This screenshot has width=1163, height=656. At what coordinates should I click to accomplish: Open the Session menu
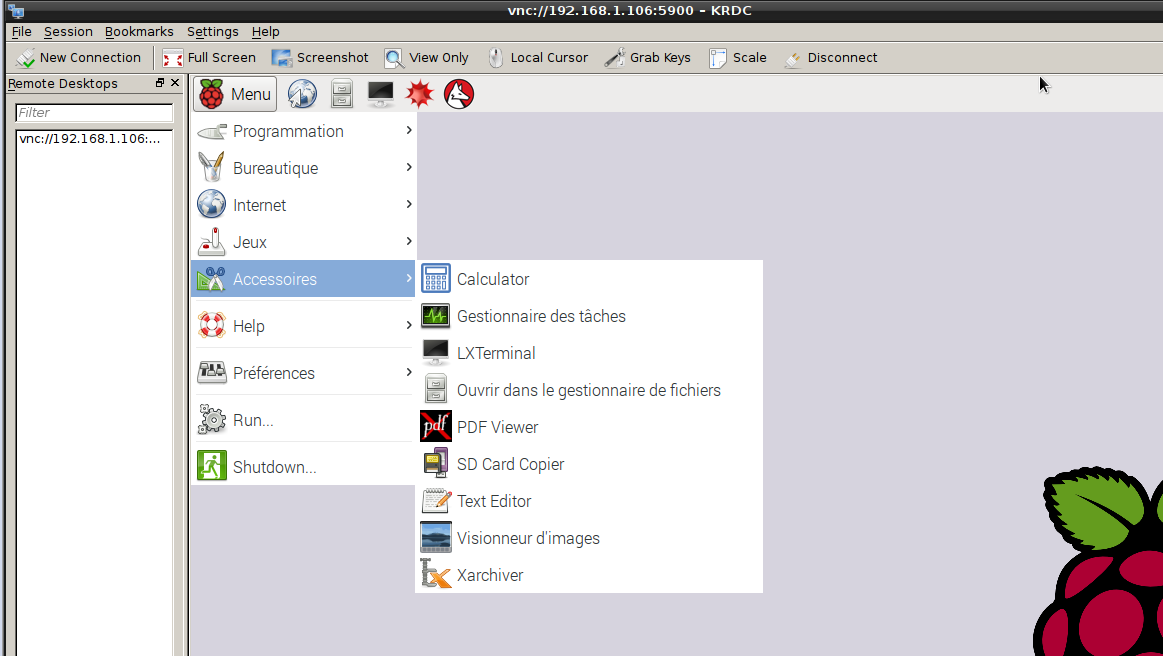(68, 31)
